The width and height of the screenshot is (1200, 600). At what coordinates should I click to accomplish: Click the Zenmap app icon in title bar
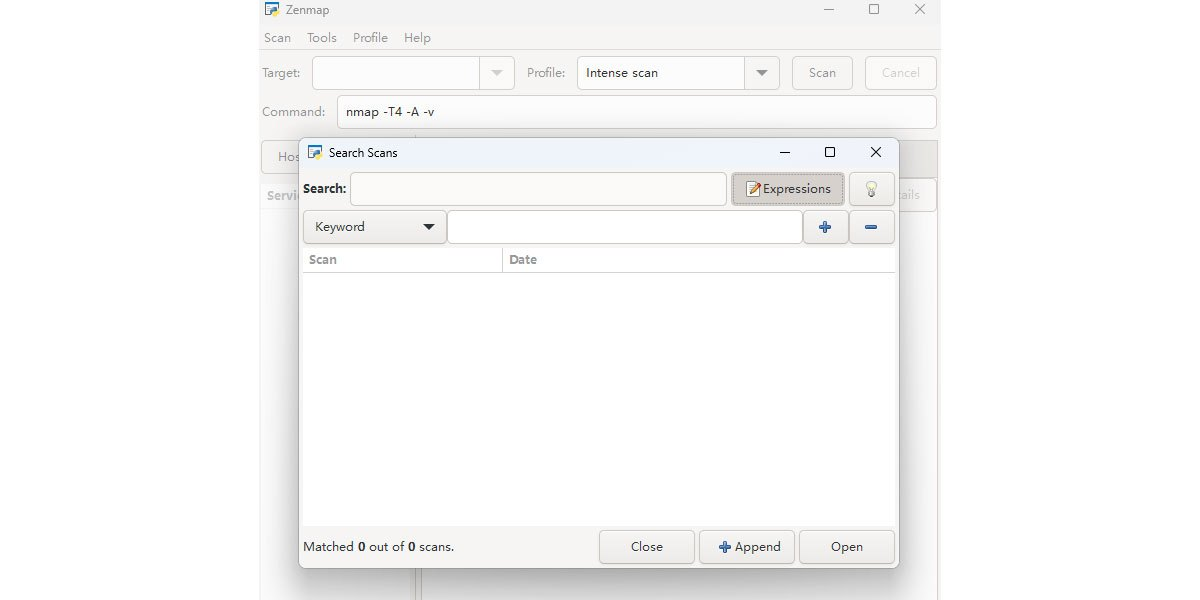click(x=272, y=10)
